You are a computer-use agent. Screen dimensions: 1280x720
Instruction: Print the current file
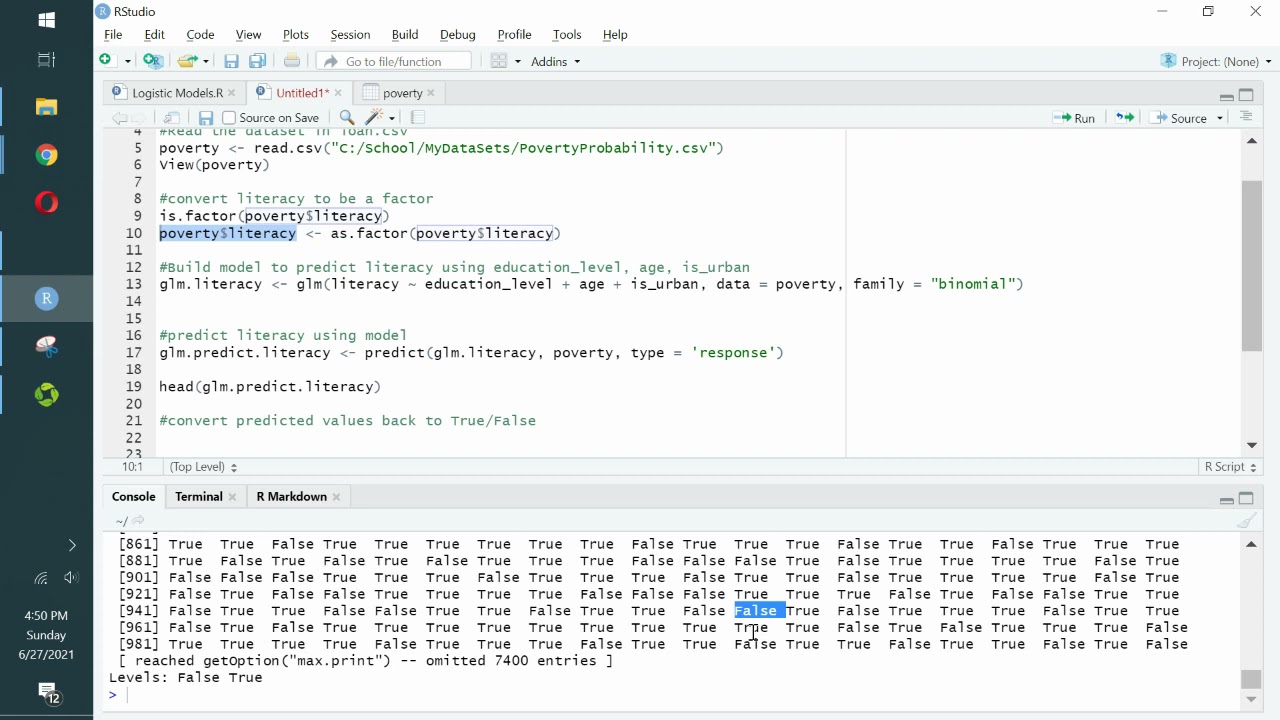click(292, 61)
